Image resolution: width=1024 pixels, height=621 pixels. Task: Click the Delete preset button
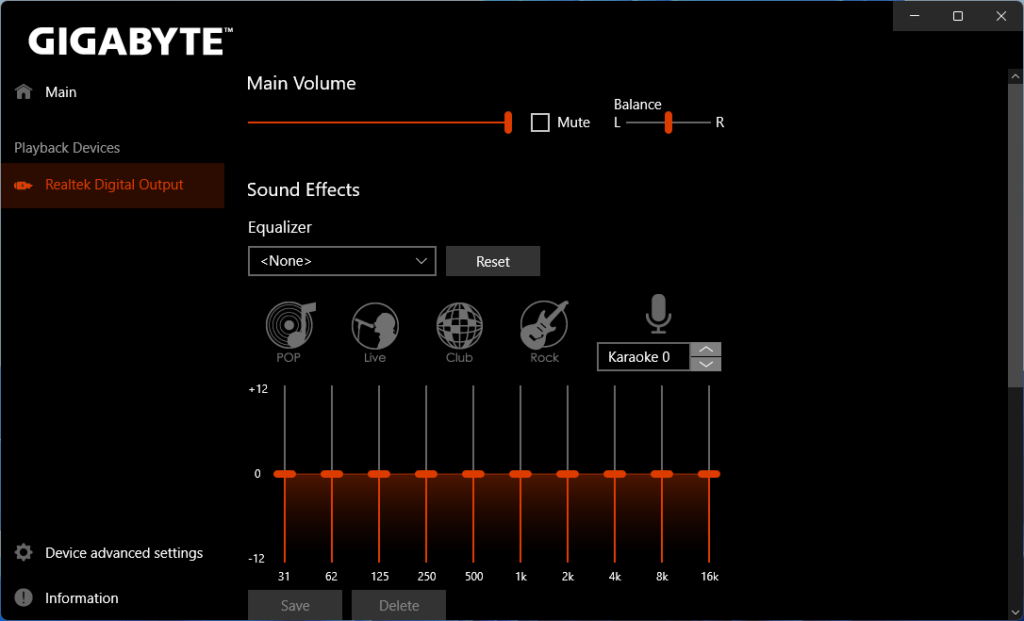pos(398,606)
